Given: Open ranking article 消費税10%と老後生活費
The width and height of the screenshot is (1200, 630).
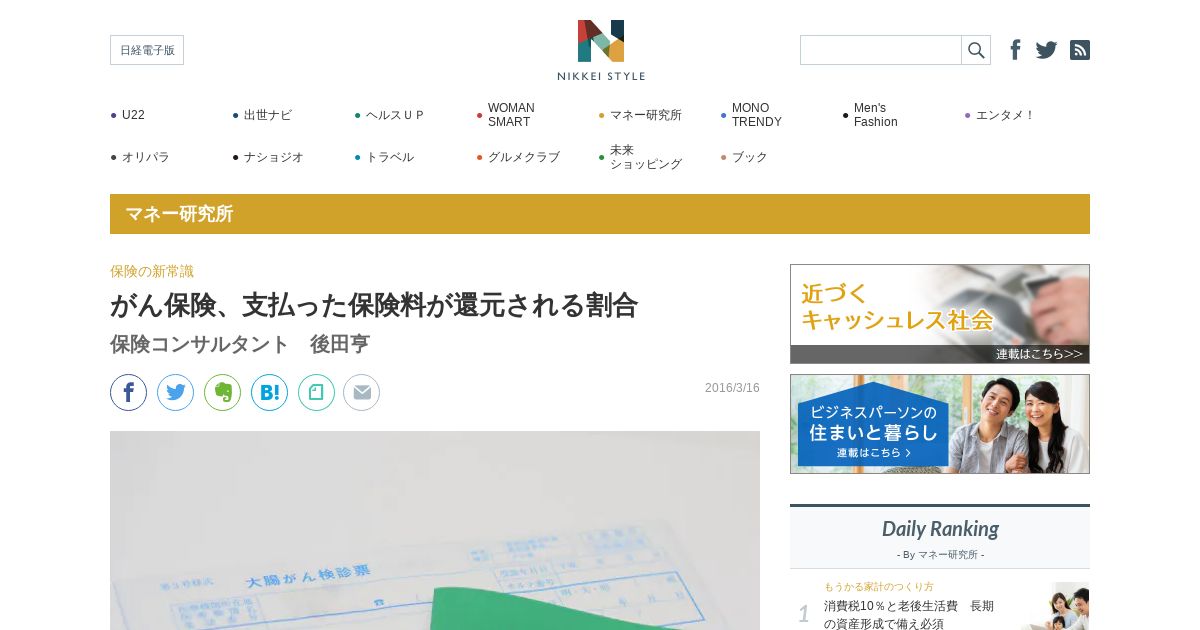Looking at the screenshot, I should [x=909, y=614].
